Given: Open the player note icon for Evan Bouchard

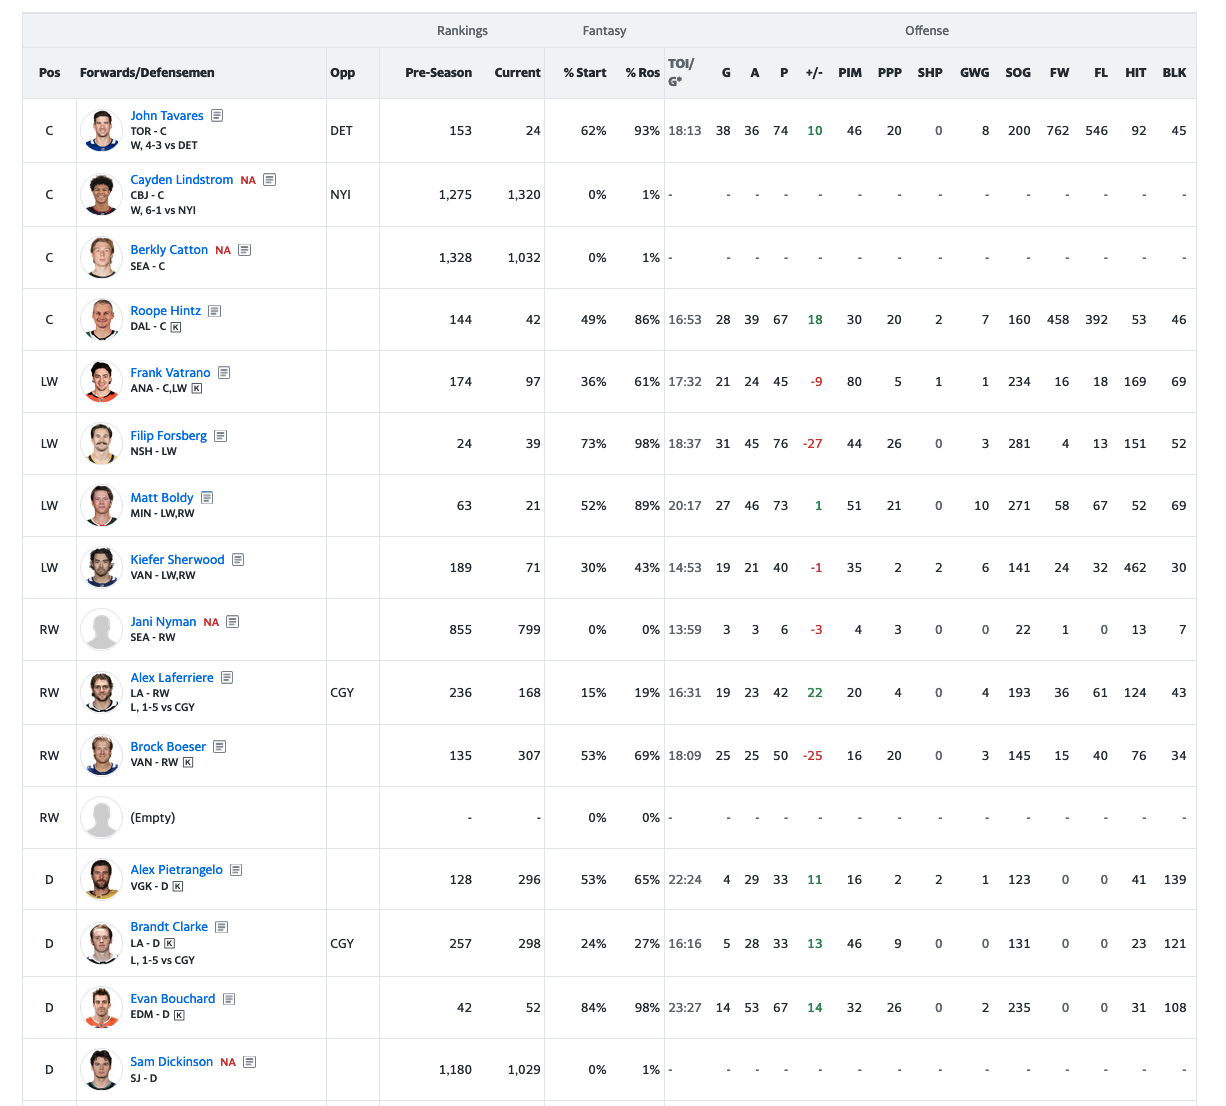Looking at the screenshot, I should tap(229, 999).
